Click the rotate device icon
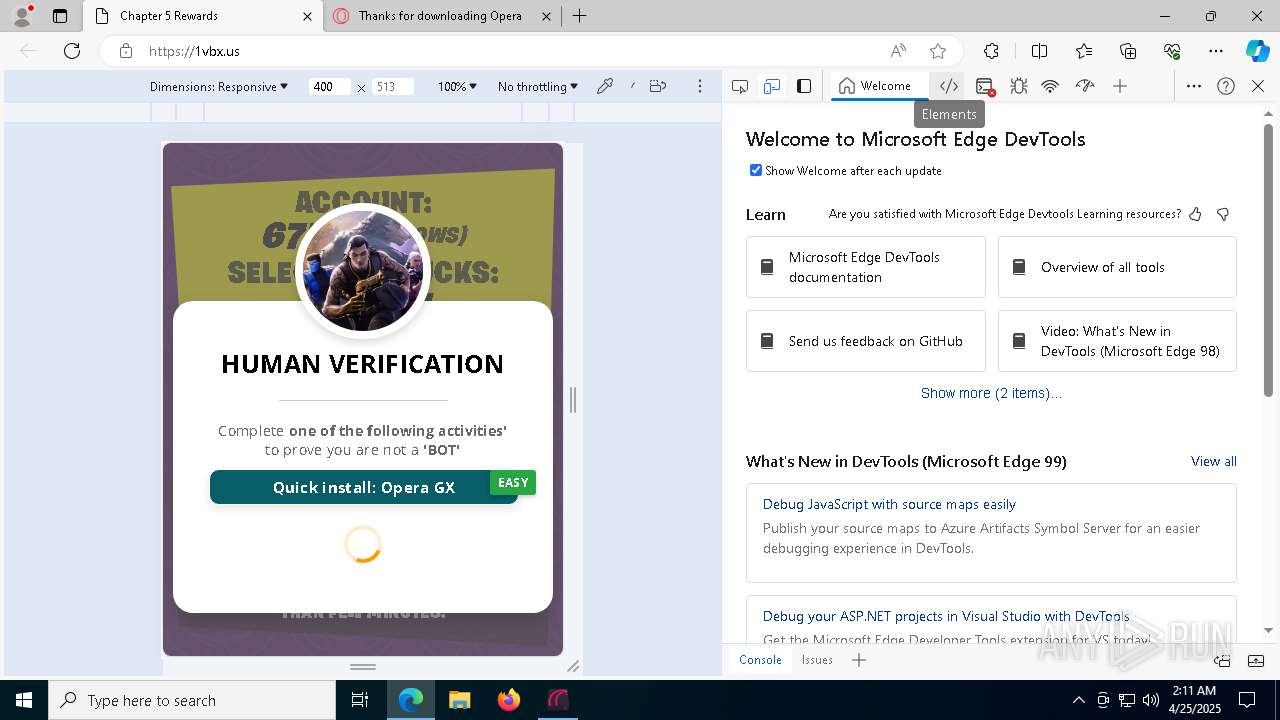 pos(658,86)
